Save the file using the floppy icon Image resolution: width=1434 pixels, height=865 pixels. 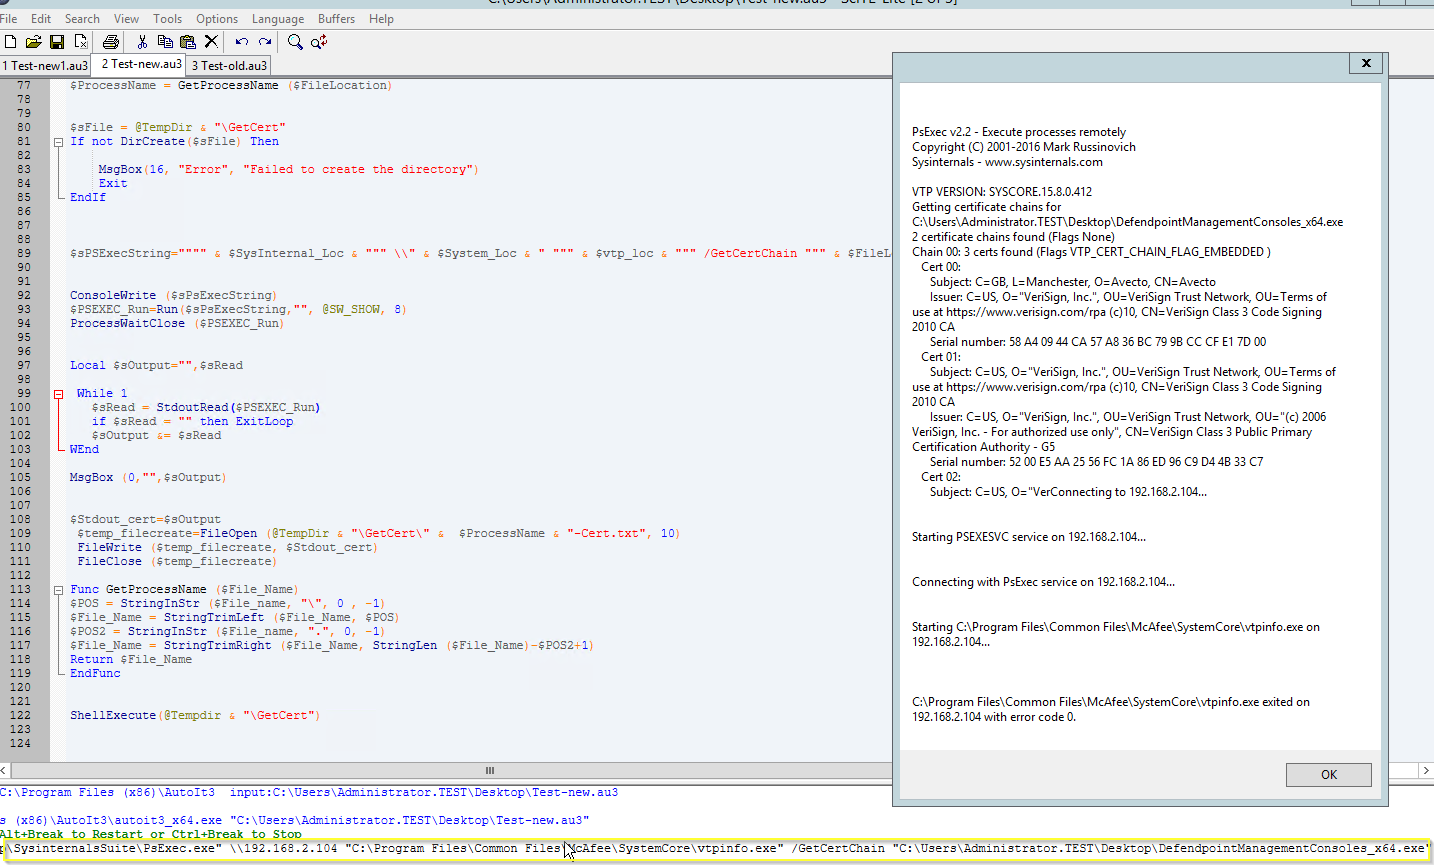[57, 42]
